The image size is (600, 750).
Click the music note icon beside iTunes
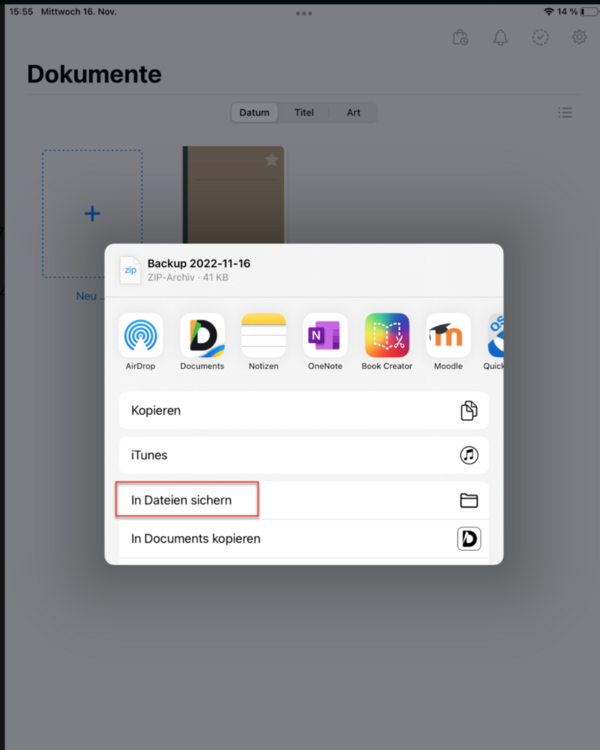(x=469, y=455)
